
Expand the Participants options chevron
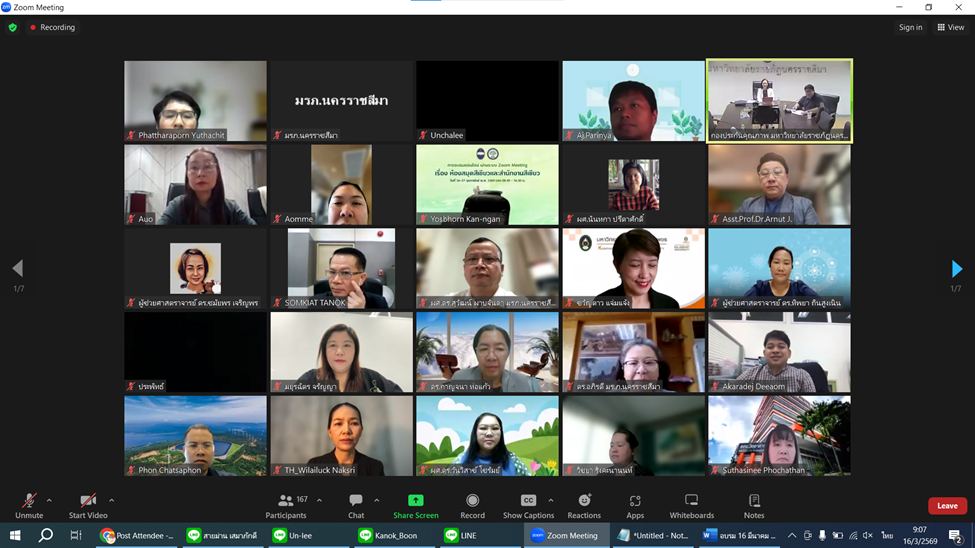(319, 500)
